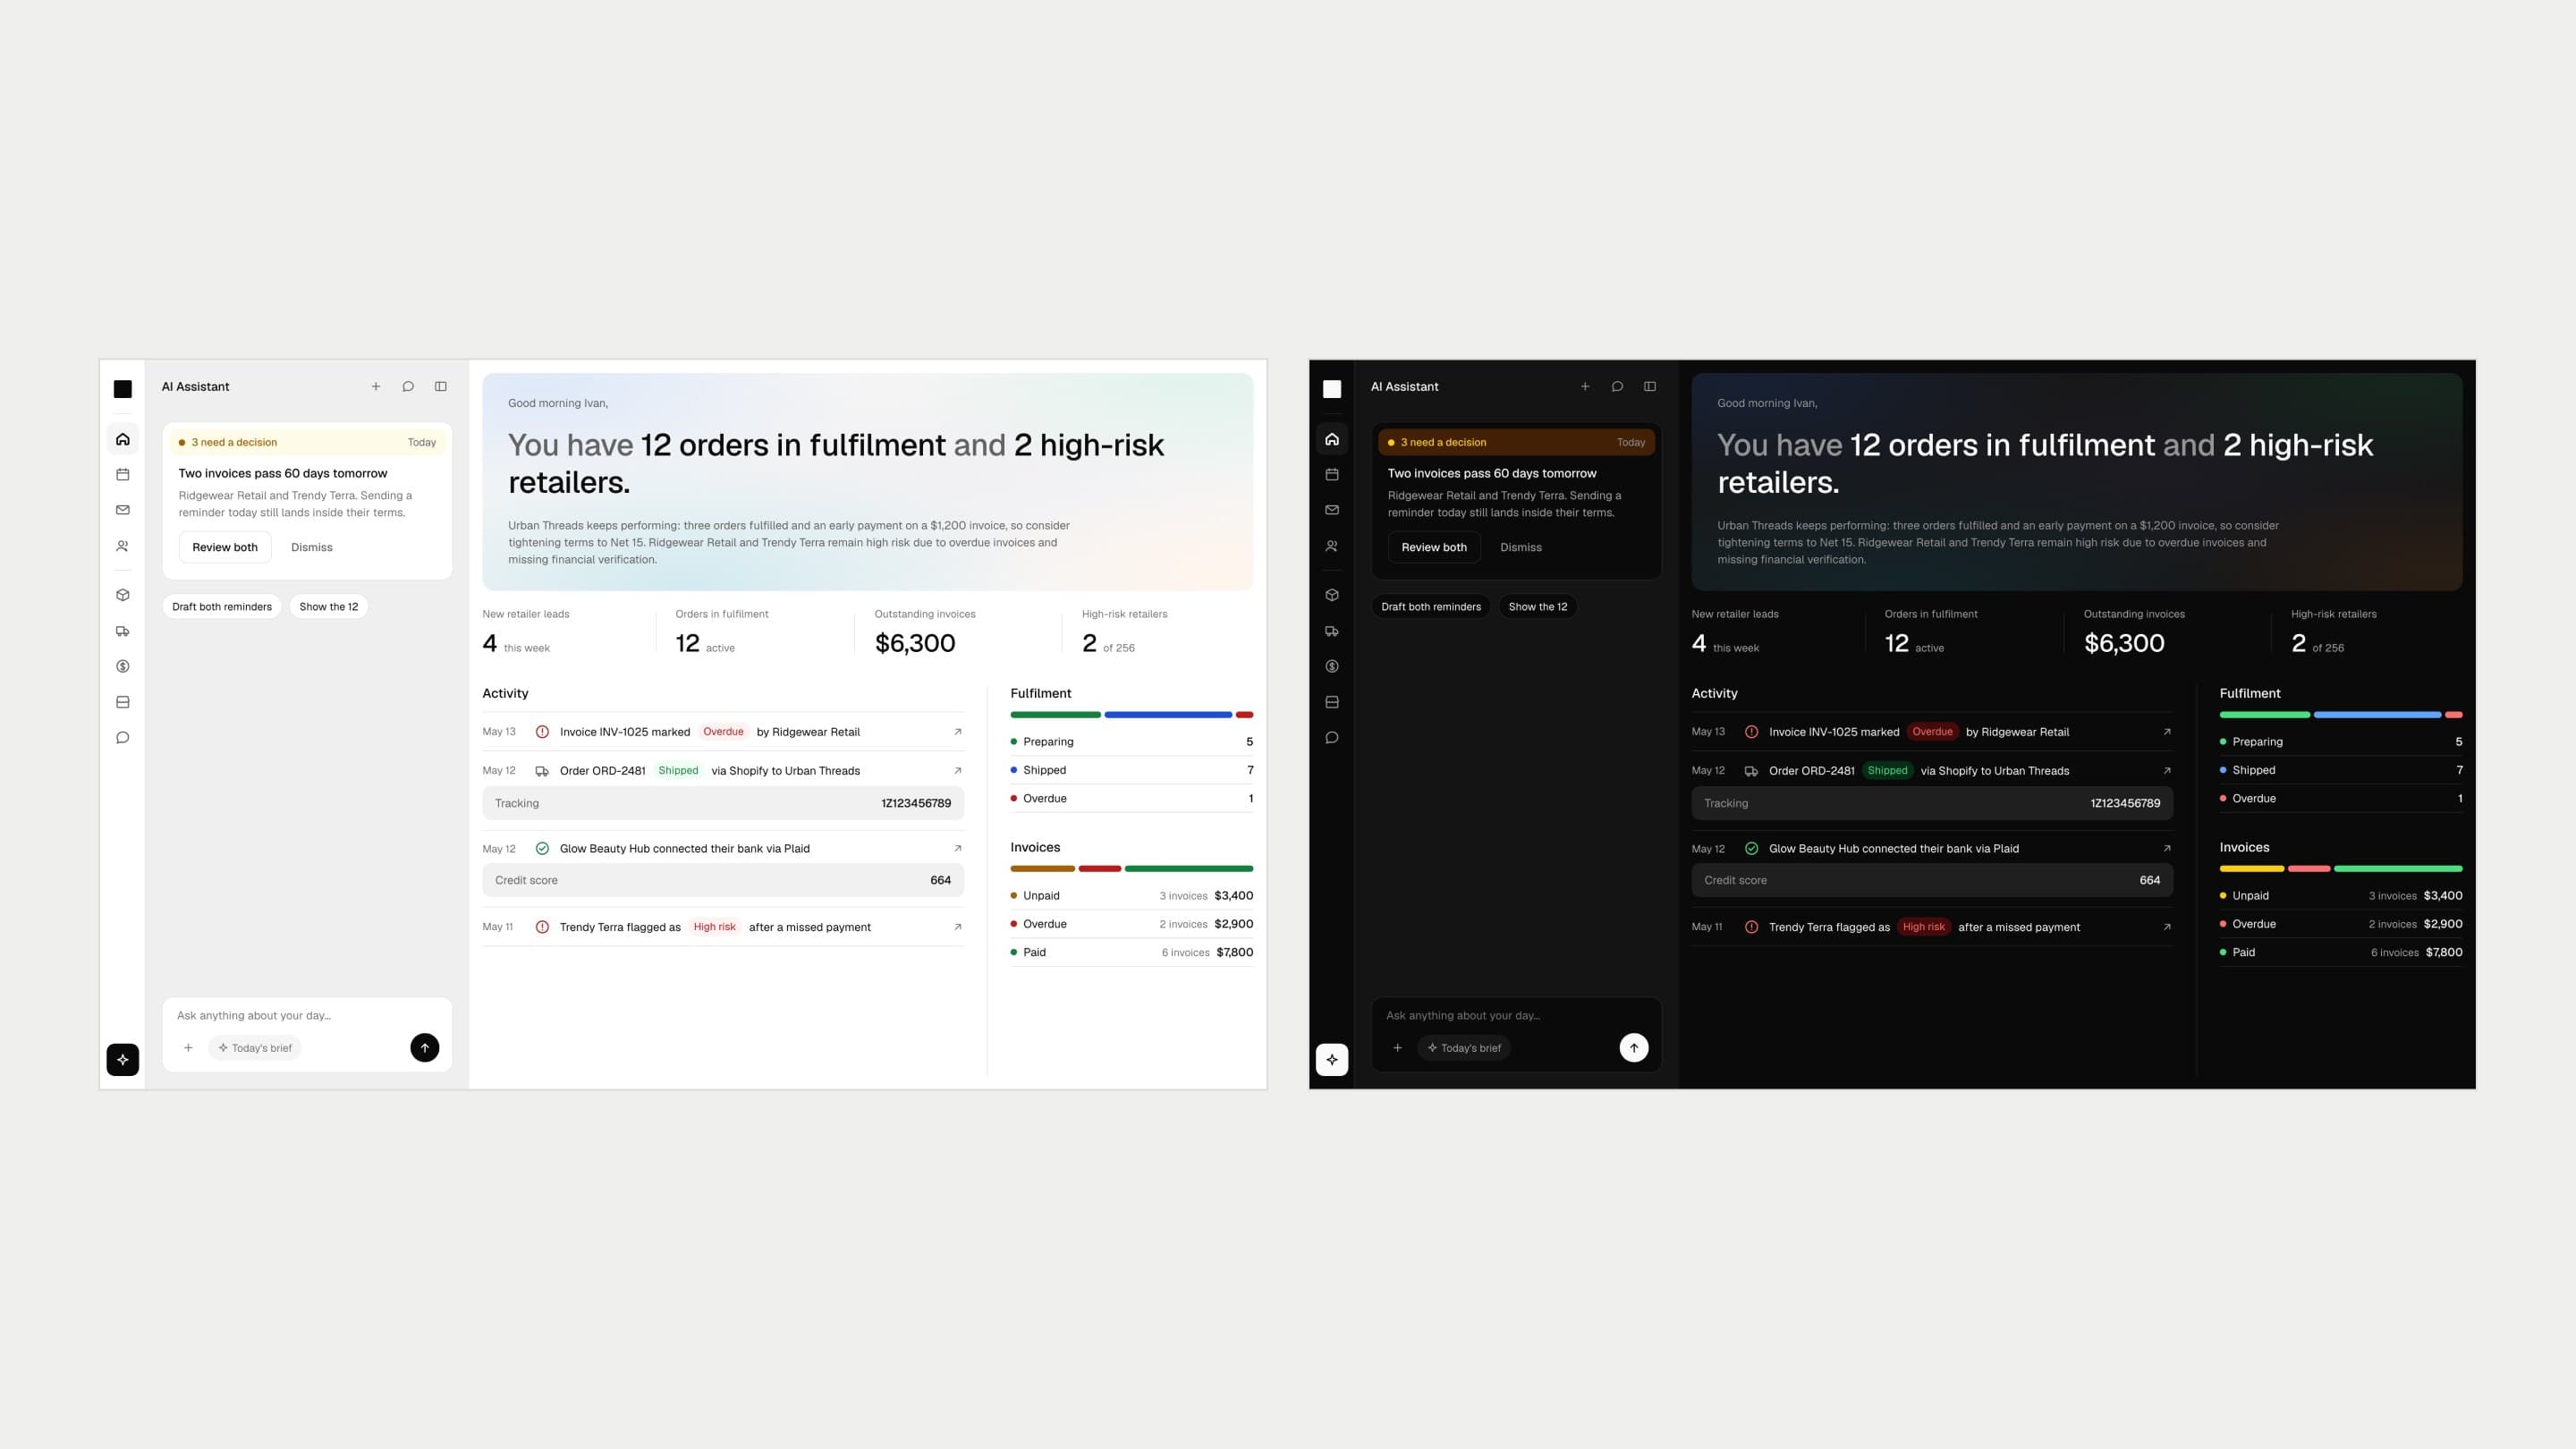Collapse light AI Assistant panel icon
This screenshot has height=1449, width=2576.
click(x=441, y=386)
